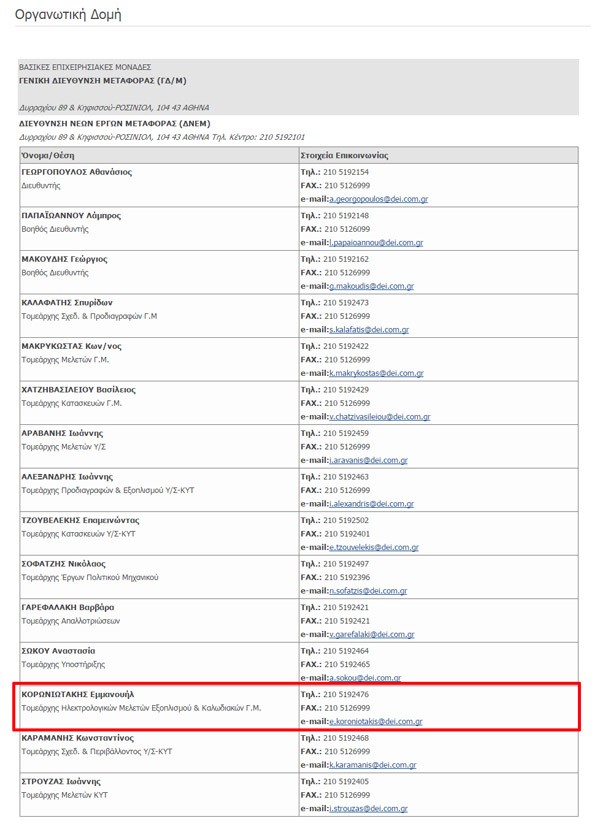
Task: Select the name ΣΟΦΑΤΖΗΣ Νικόλαος
Action: click(x=63, y=563)
